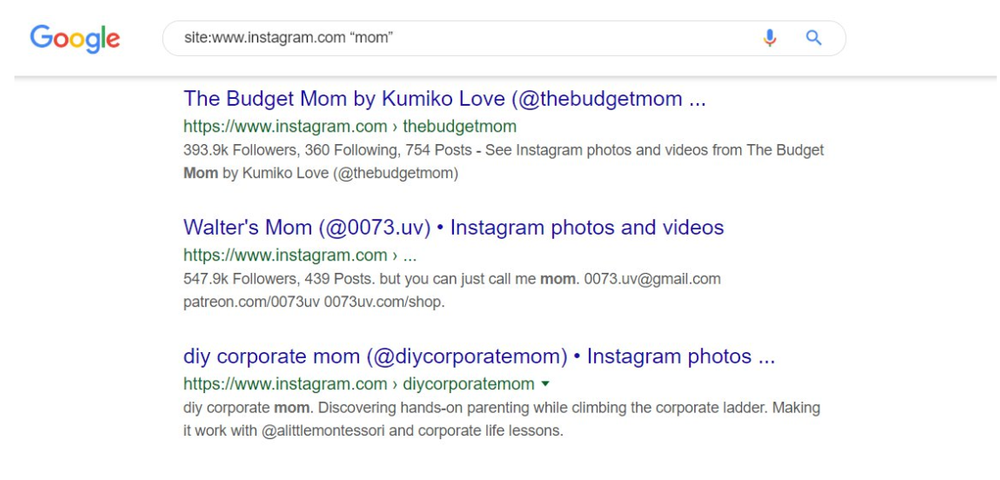Click the Walter's Mom green URL with ellipsis

click(300, 255)
